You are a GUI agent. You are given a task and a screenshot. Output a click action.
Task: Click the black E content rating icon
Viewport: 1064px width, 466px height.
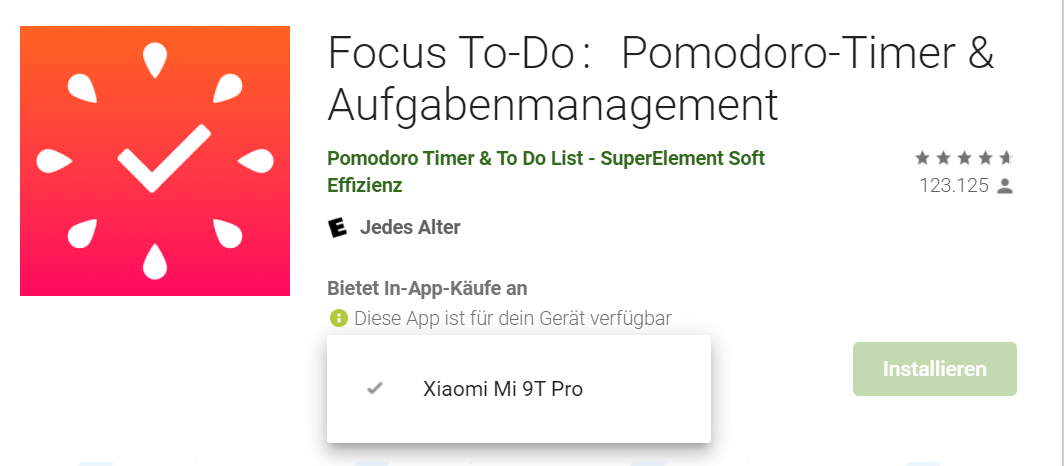tap(337, 227)
